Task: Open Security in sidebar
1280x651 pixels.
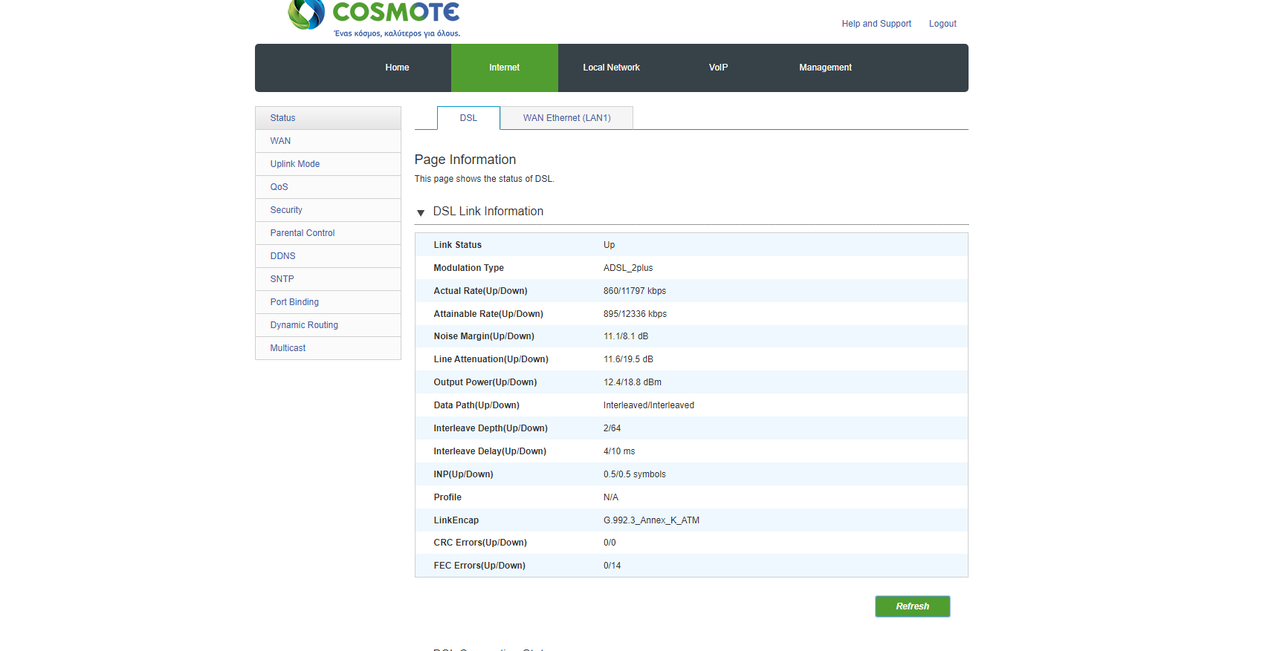Action: [x=328, y=210]
